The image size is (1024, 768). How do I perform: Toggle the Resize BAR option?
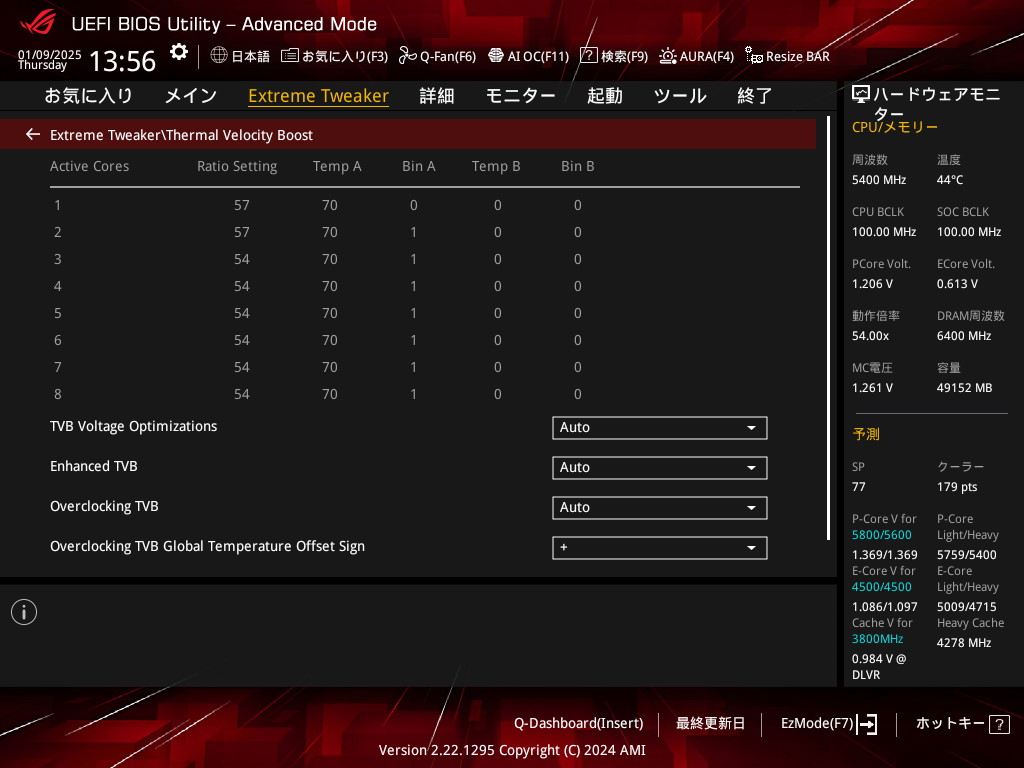coord(787,56)
